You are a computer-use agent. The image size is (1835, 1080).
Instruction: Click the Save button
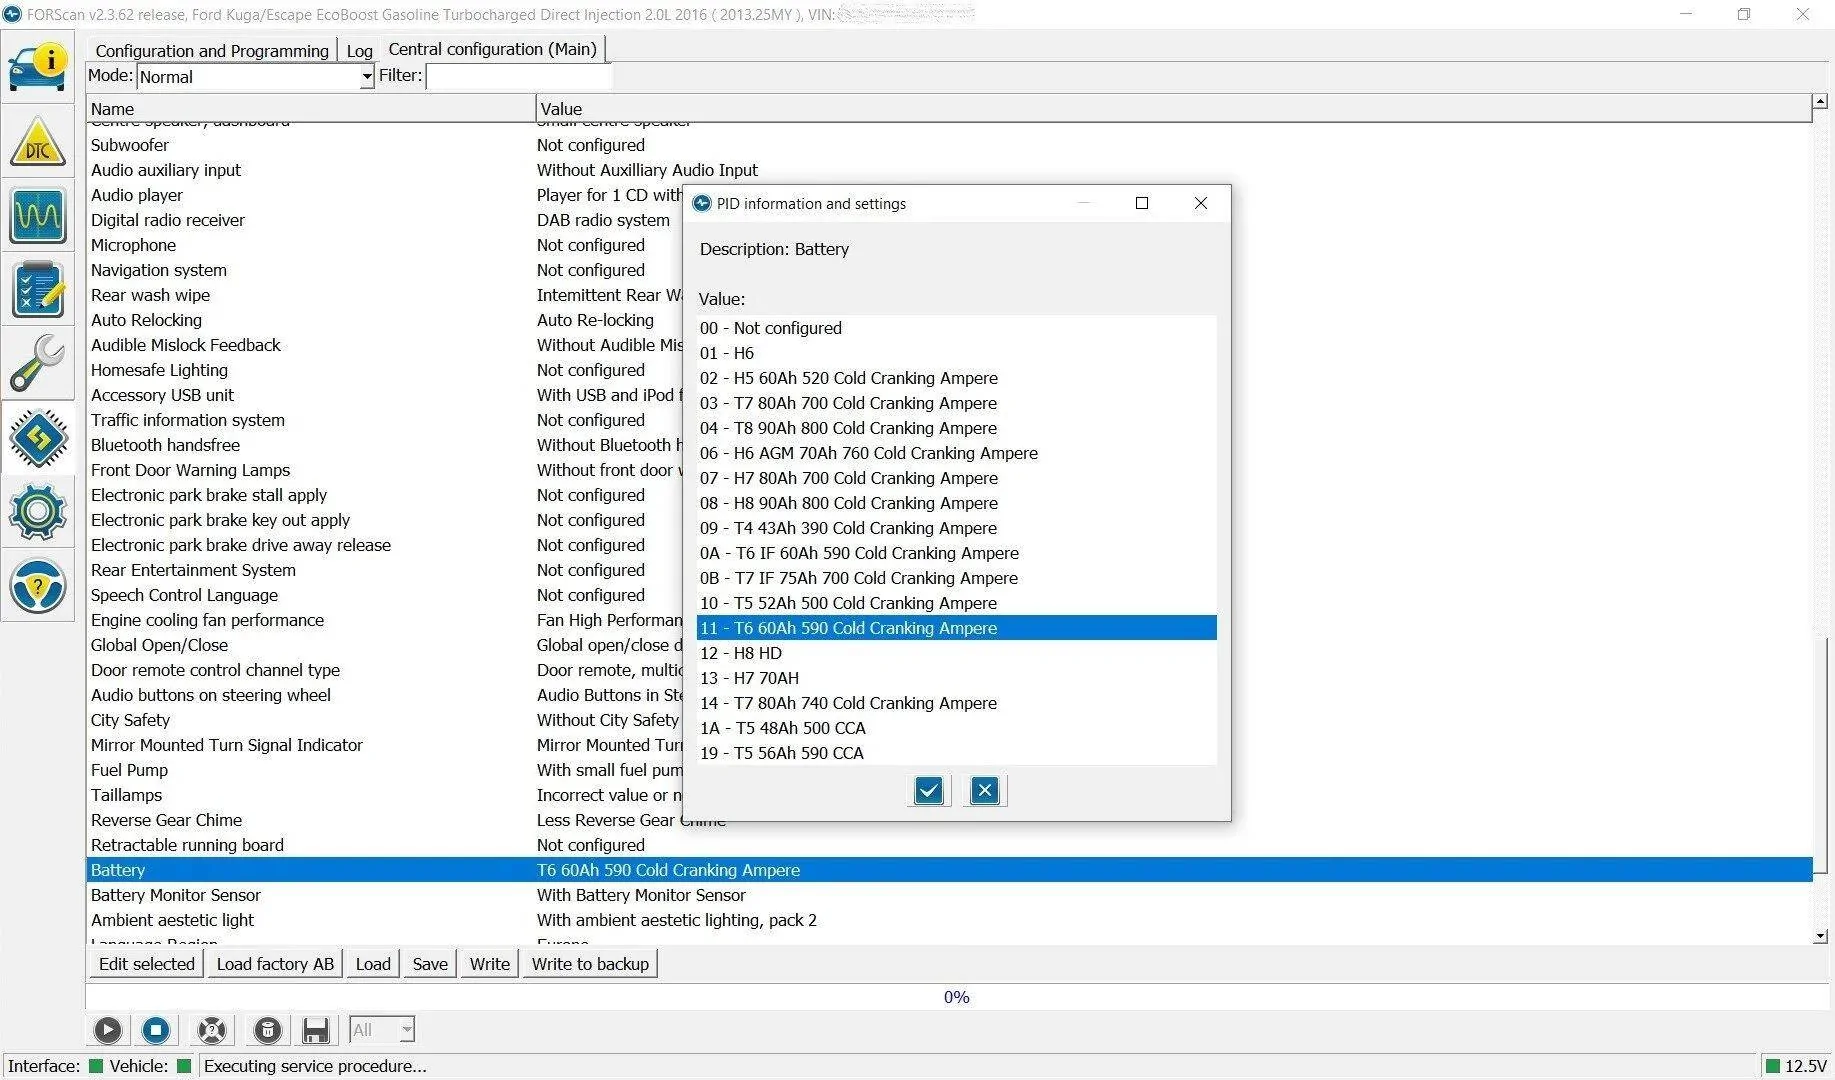point(430,964)
